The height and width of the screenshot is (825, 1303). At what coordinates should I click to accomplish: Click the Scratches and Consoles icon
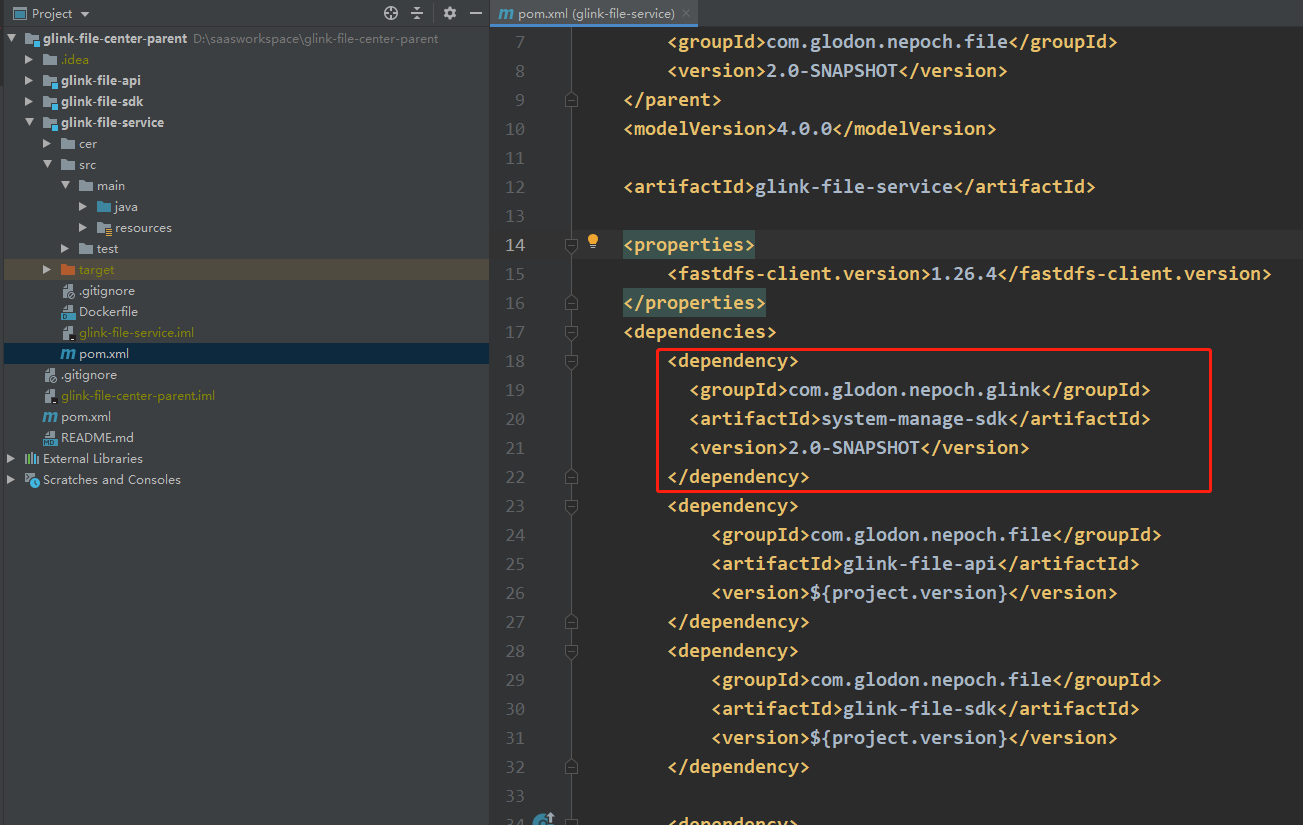click(x=32, y=479)
